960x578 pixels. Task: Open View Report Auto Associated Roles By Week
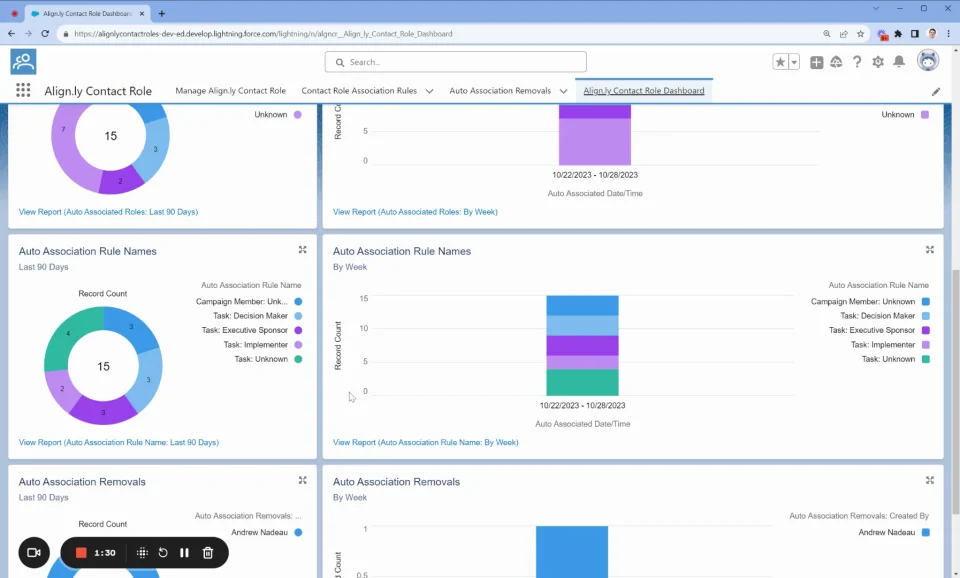pyautogui.click(x=415, y=212)
